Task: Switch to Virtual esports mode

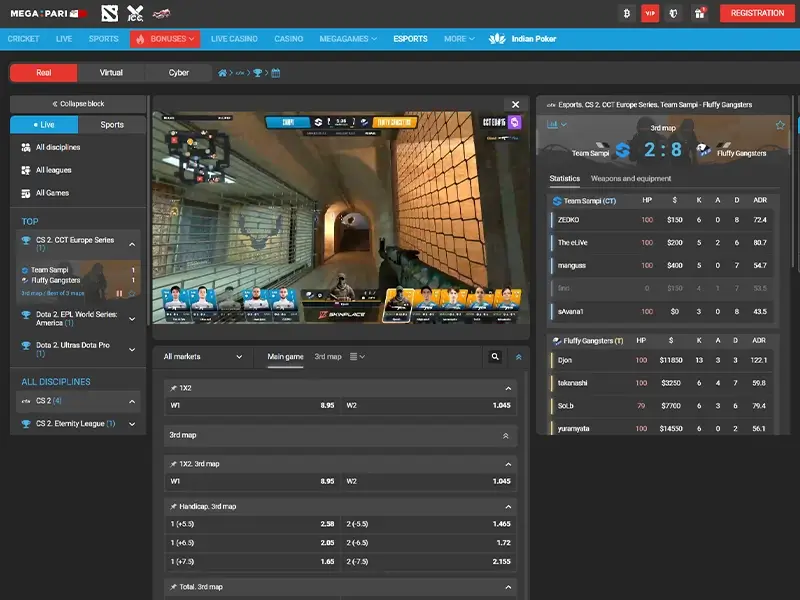Action: (111, 72)
